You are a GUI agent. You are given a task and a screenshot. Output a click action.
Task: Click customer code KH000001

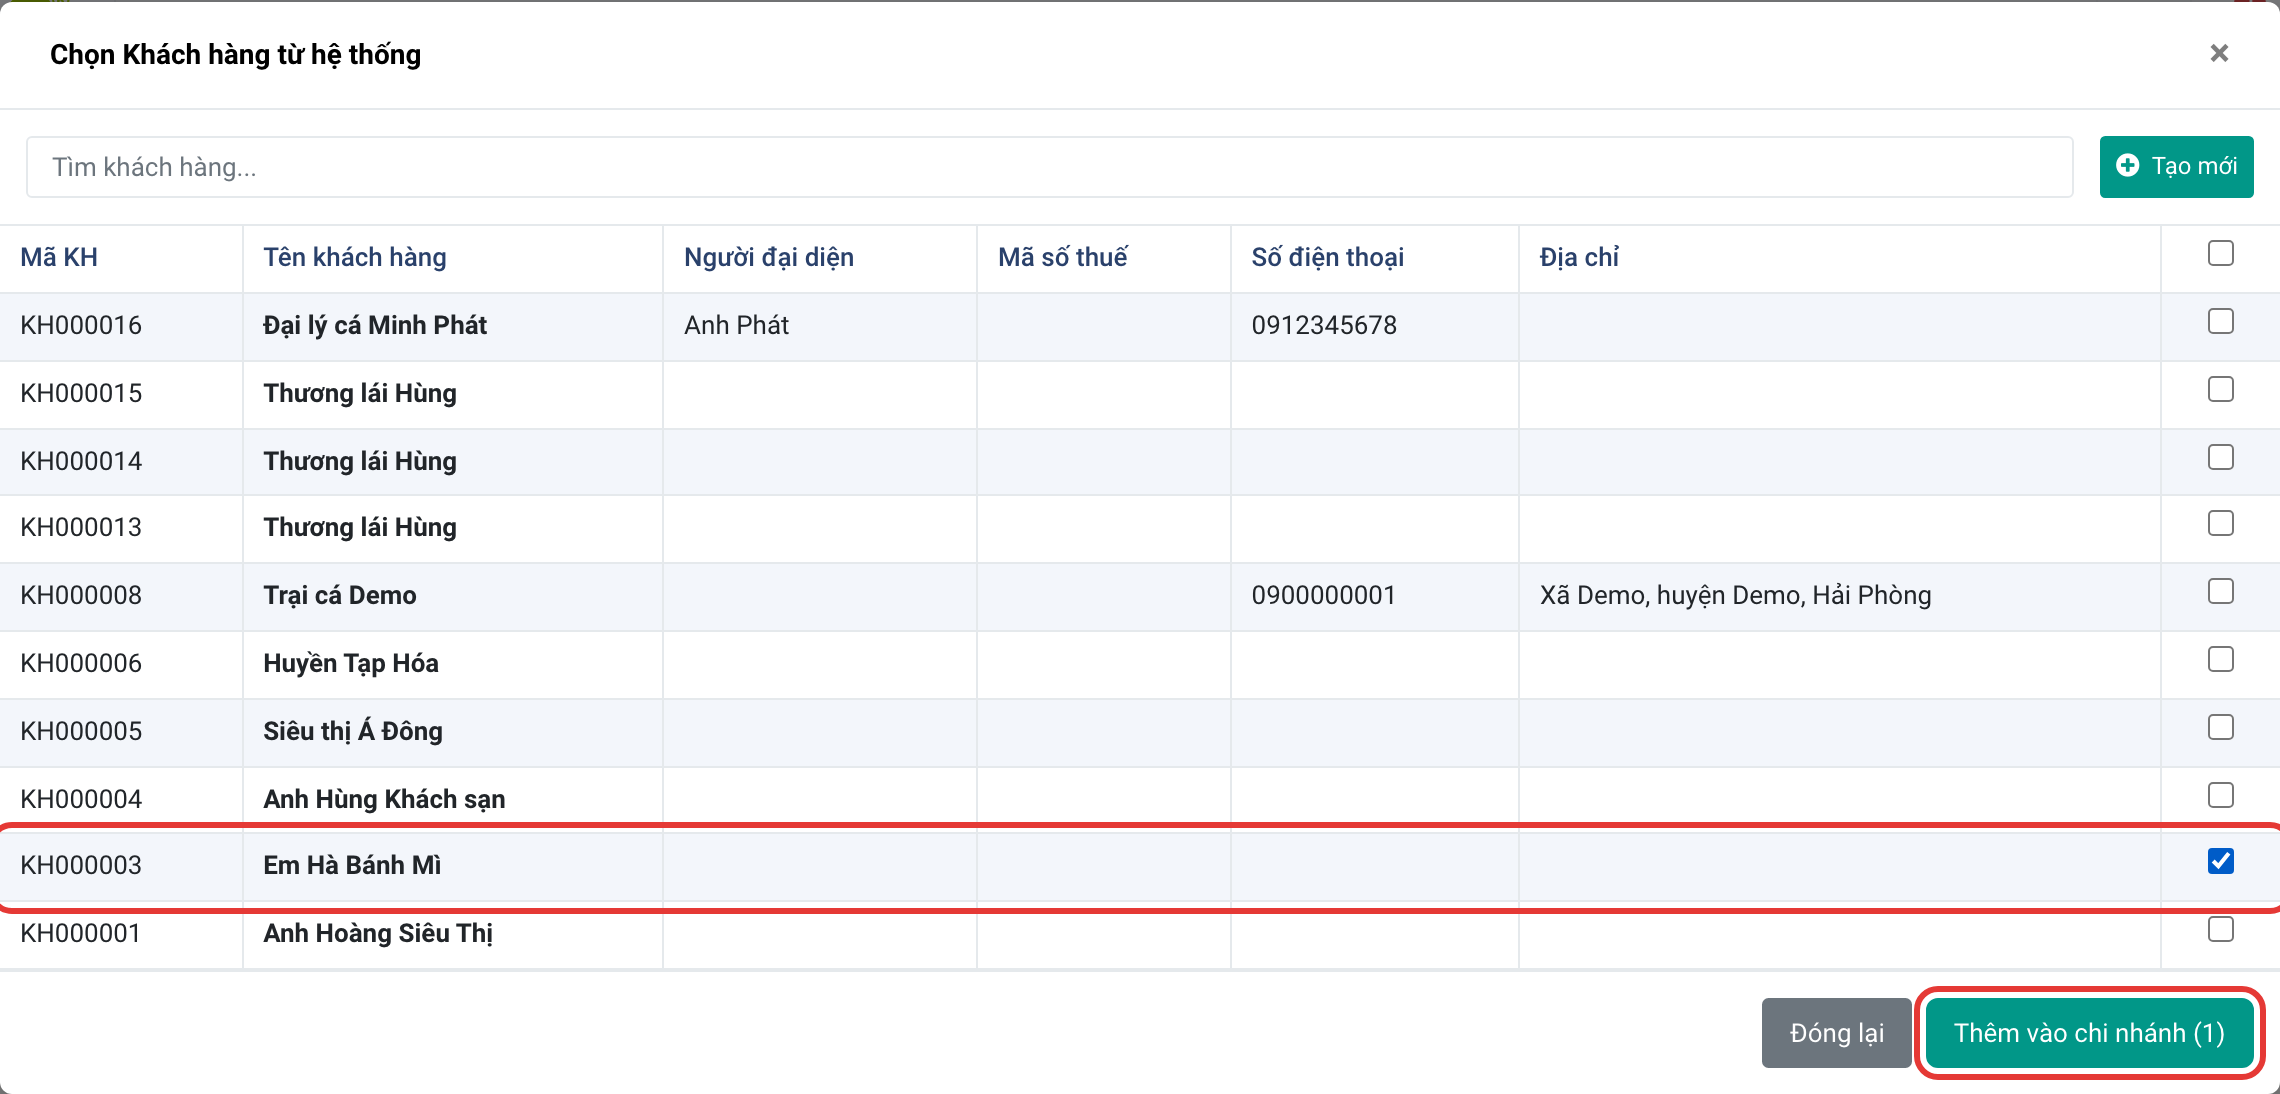click(80, 933)
